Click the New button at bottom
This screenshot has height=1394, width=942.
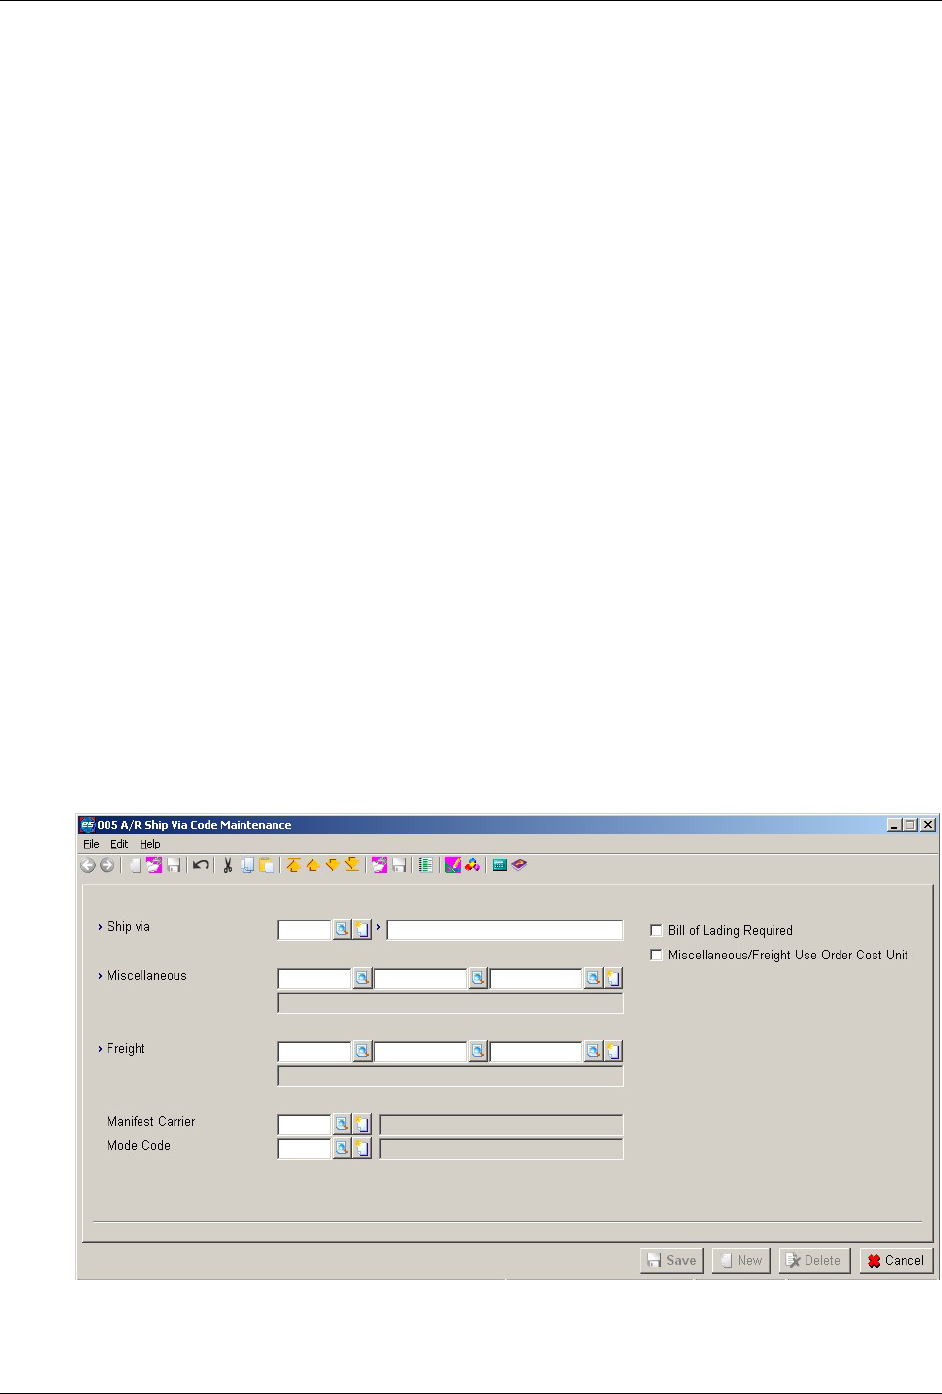(741, 1260)
